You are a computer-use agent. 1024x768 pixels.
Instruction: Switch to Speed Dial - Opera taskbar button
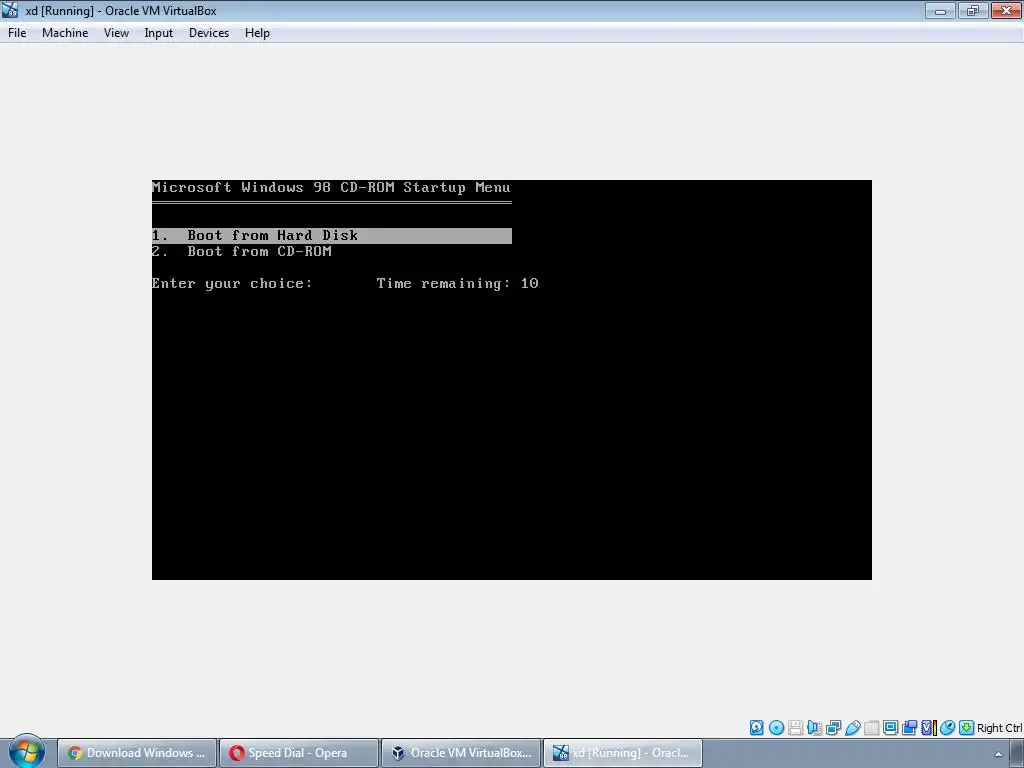(298, 753)
